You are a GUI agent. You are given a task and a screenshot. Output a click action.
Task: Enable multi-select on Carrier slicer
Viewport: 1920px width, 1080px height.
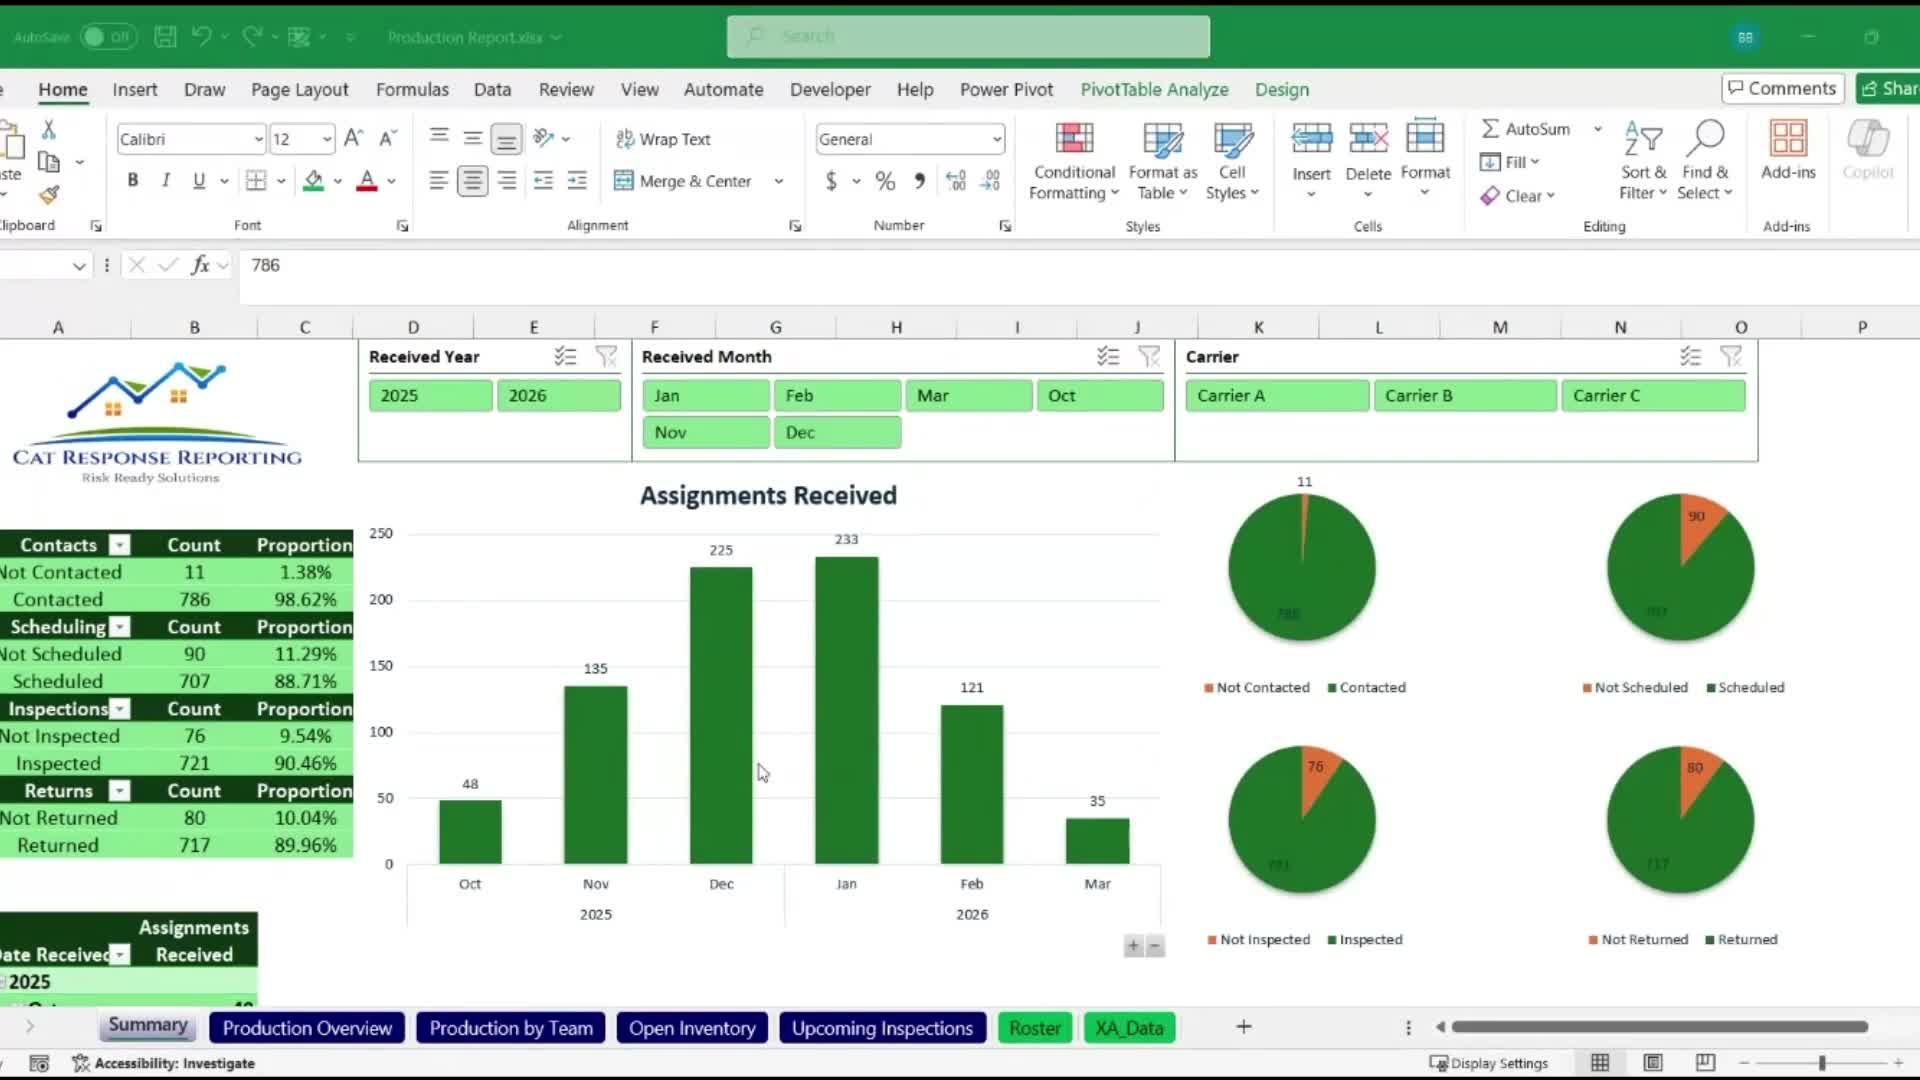pyautogui.click(x=1690, y=357)
